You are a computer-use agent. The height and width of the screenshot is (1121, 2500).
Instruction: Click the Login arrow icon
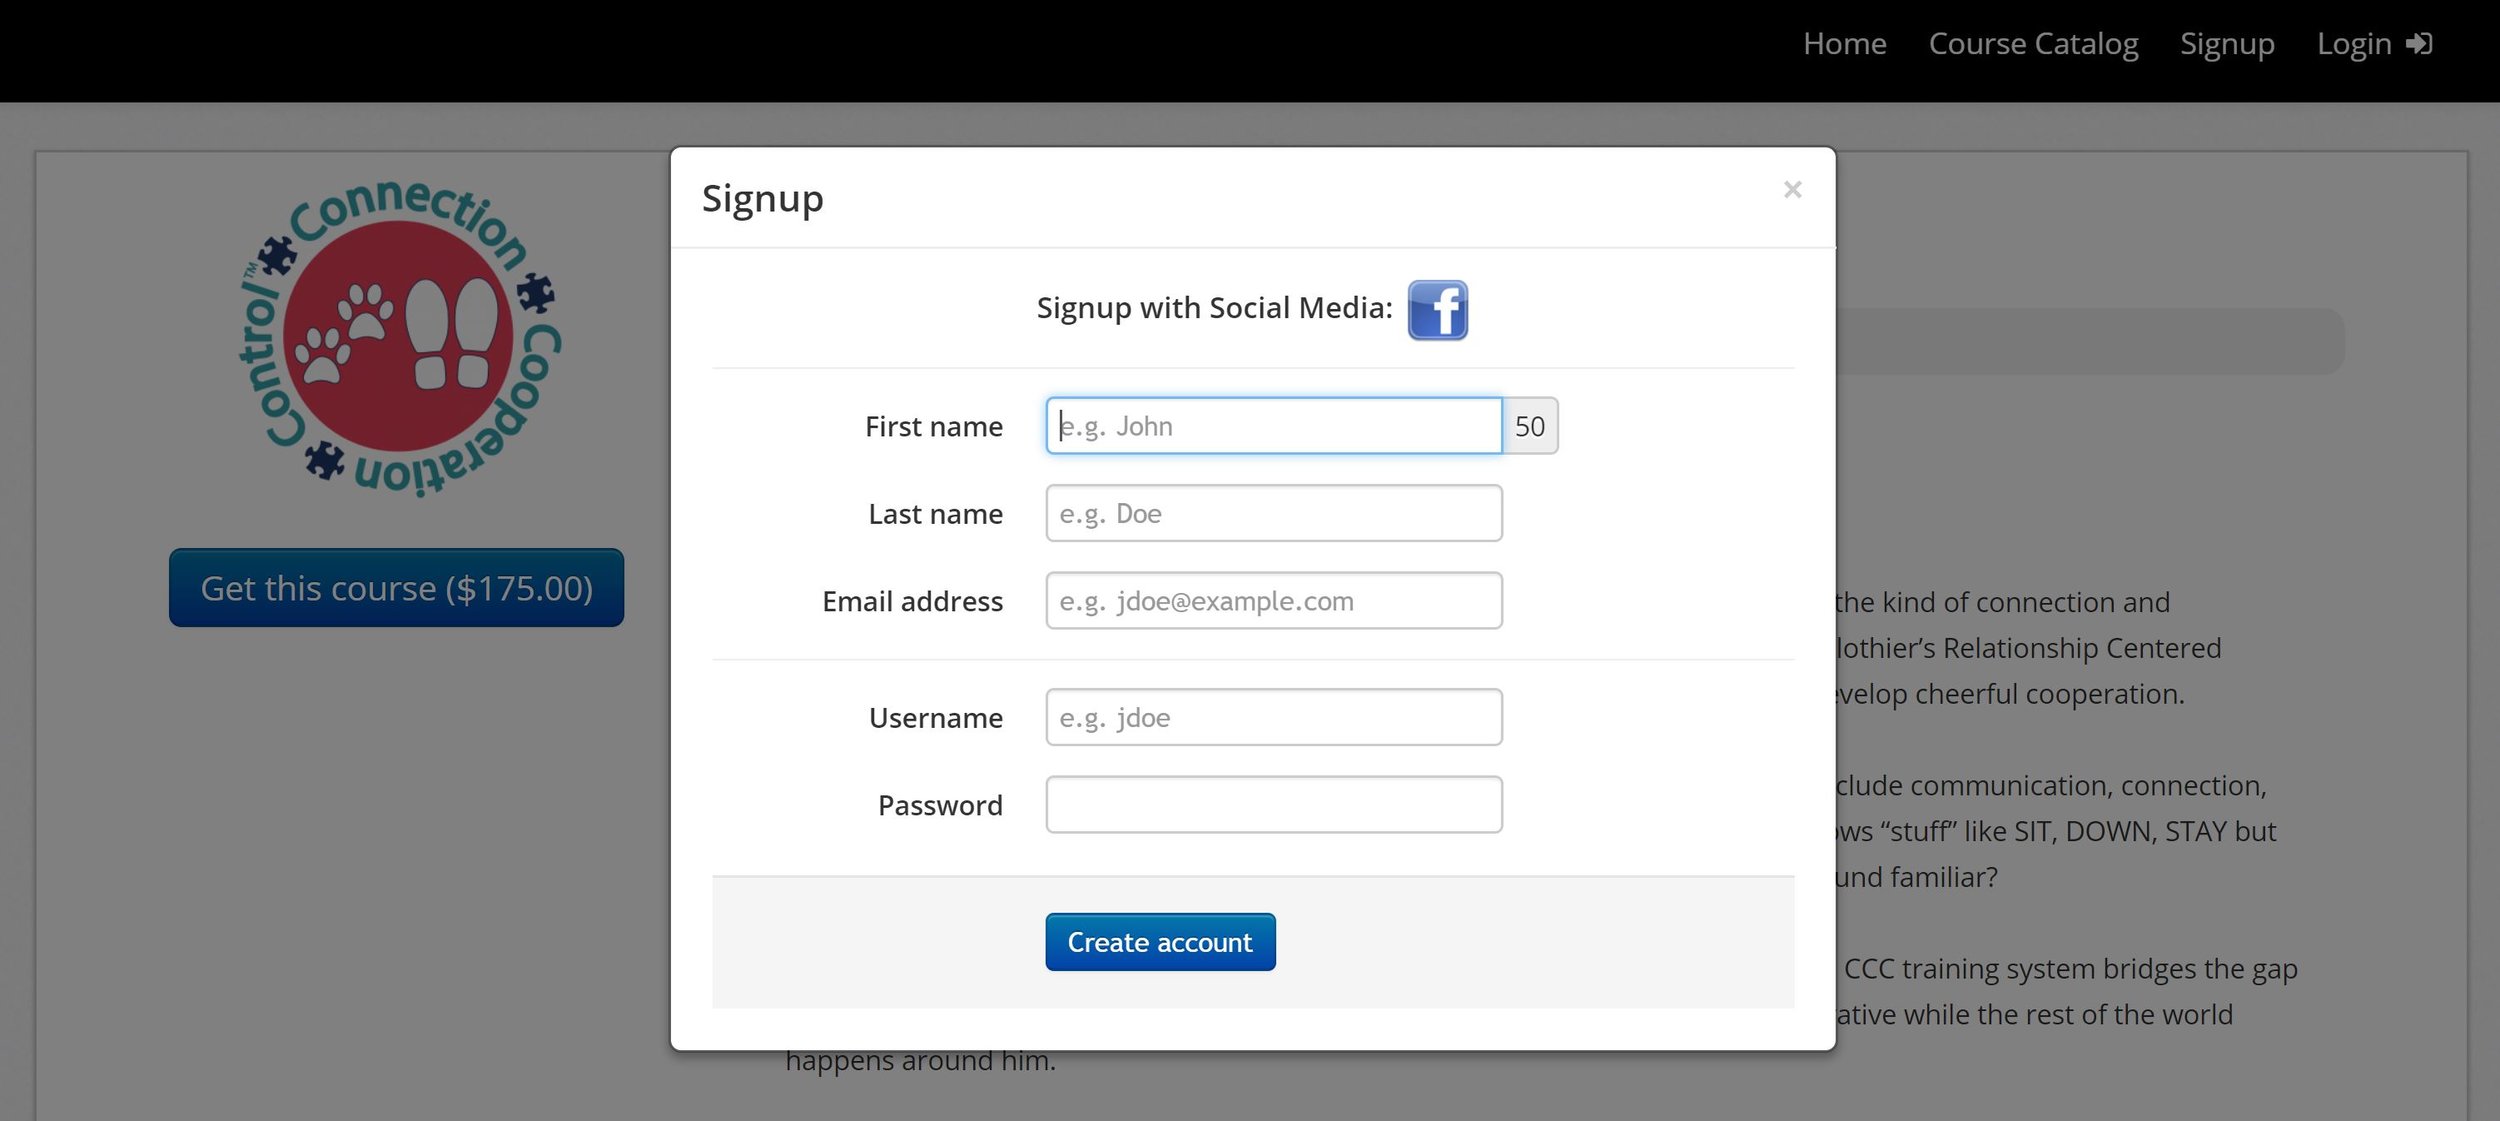2418,44
